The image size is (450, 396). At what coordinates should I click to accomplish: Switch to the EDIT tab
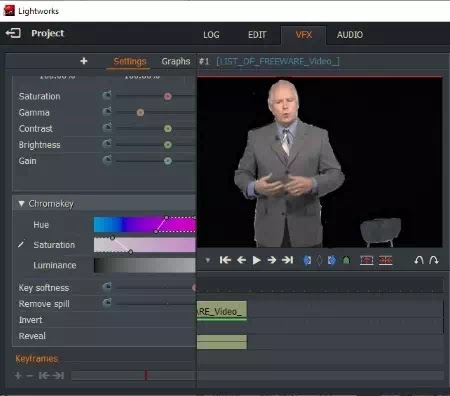[257, 35]
